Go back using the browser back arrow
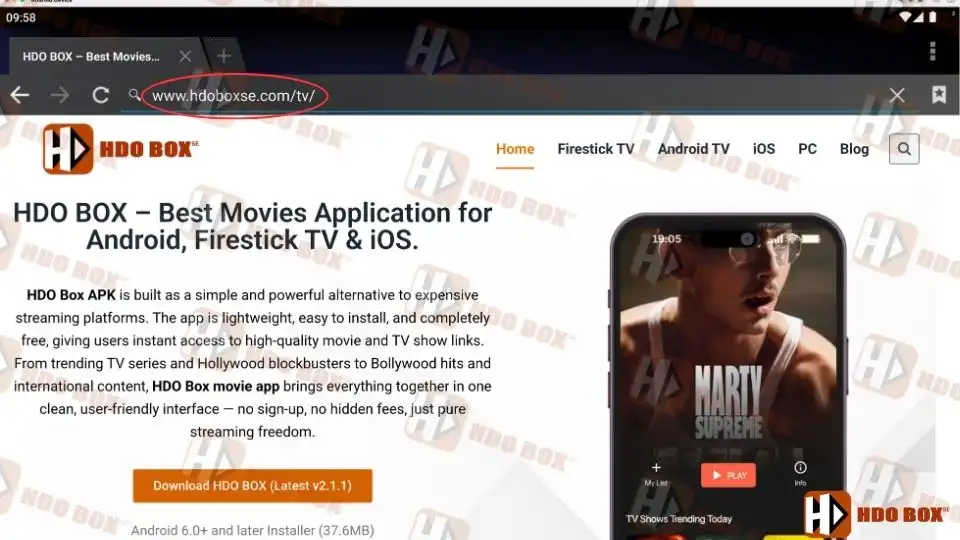Image resolution: width=960 pixels, height=540 pixels. (x=20, y=95)
